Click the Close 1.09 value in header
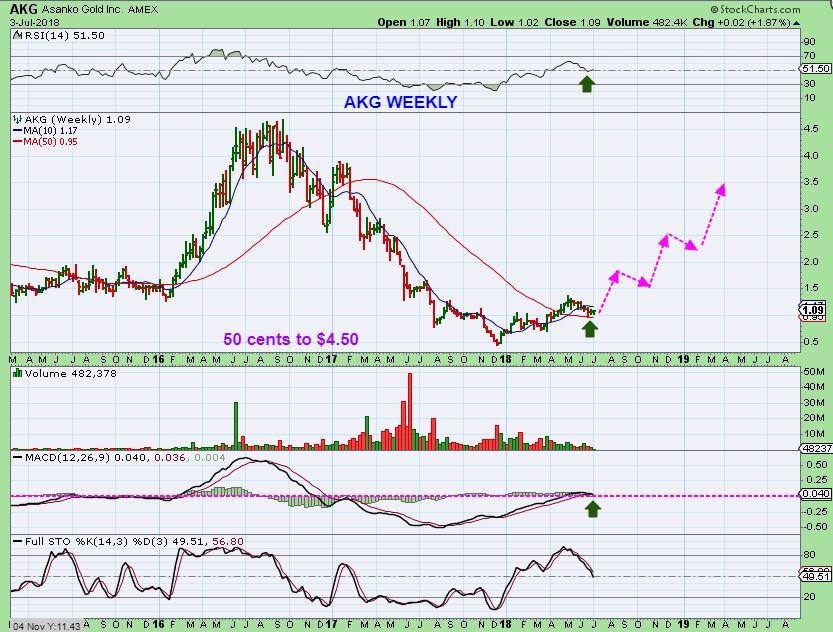The height and width of the screenshot is (632, 833). tap(572, 23)
